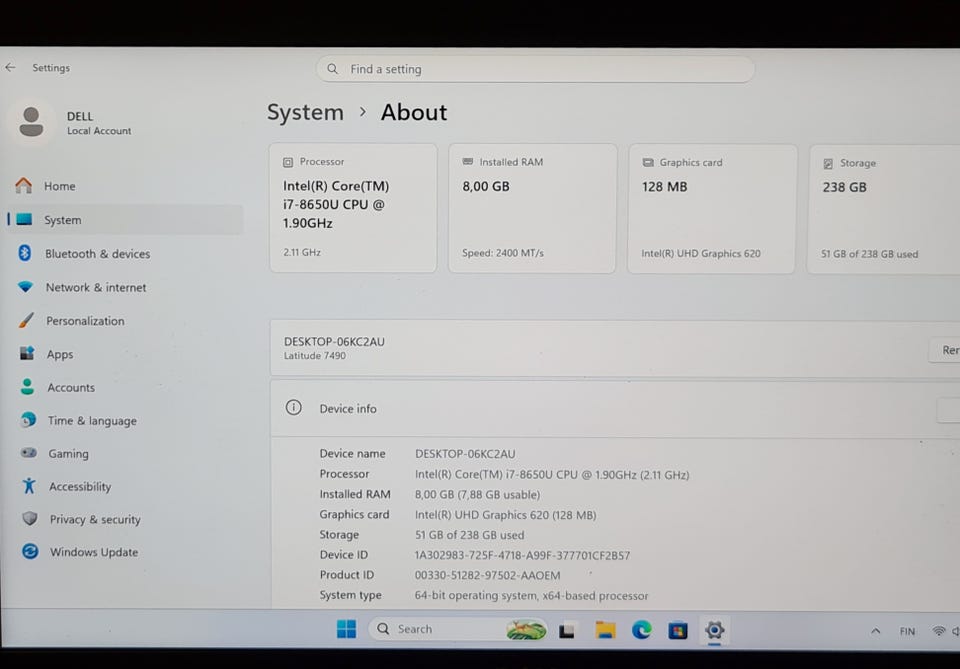This screenshot has width=960, height=669.
Task: Select System in the sidebar
Action: 125,220
